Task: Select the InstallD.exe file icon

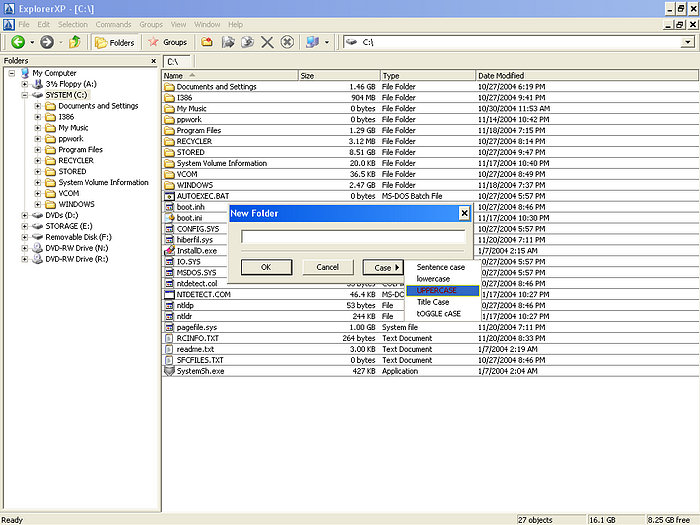Action: pos(169,251)
